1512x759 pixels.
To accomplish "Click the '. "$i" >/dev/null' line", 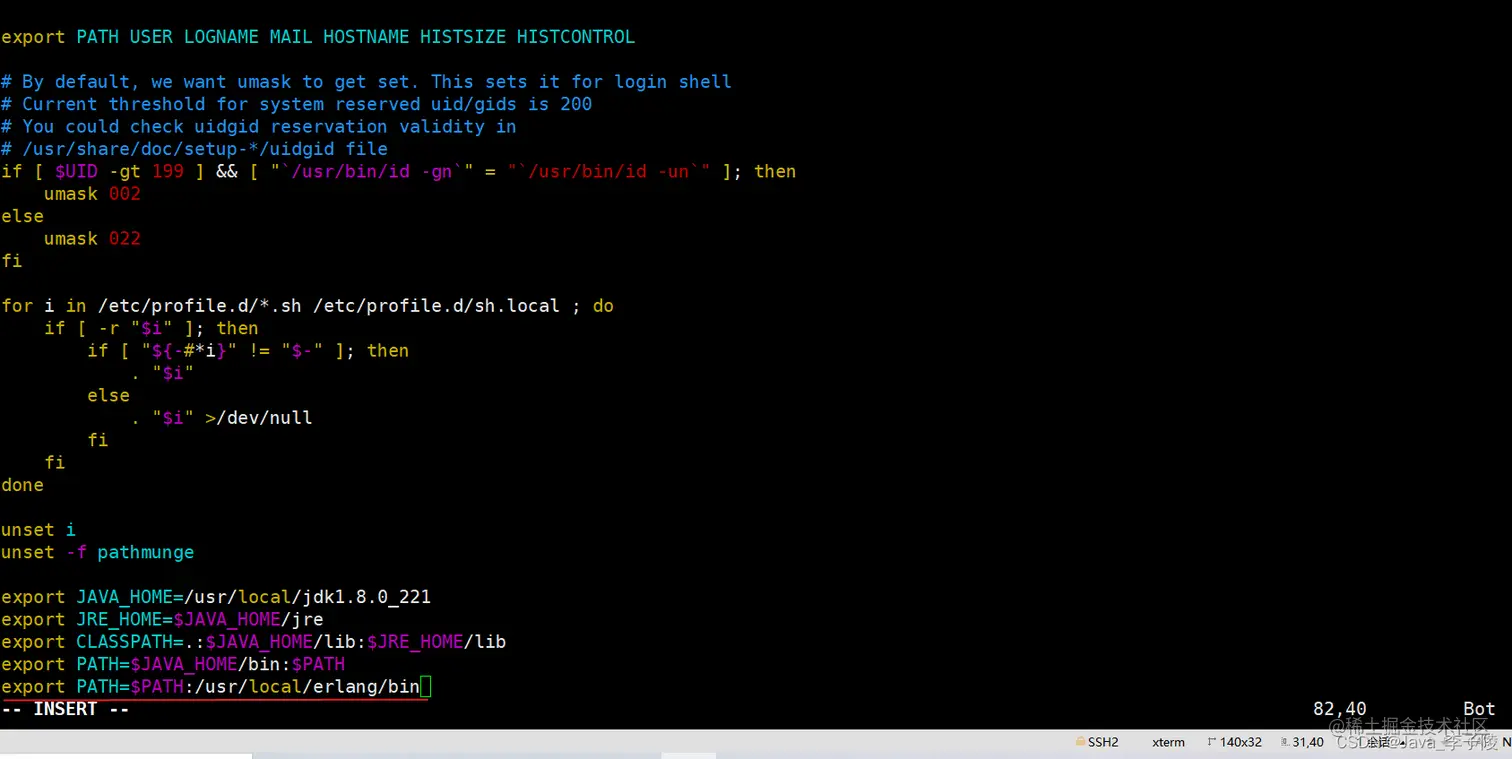I will 221,418.
